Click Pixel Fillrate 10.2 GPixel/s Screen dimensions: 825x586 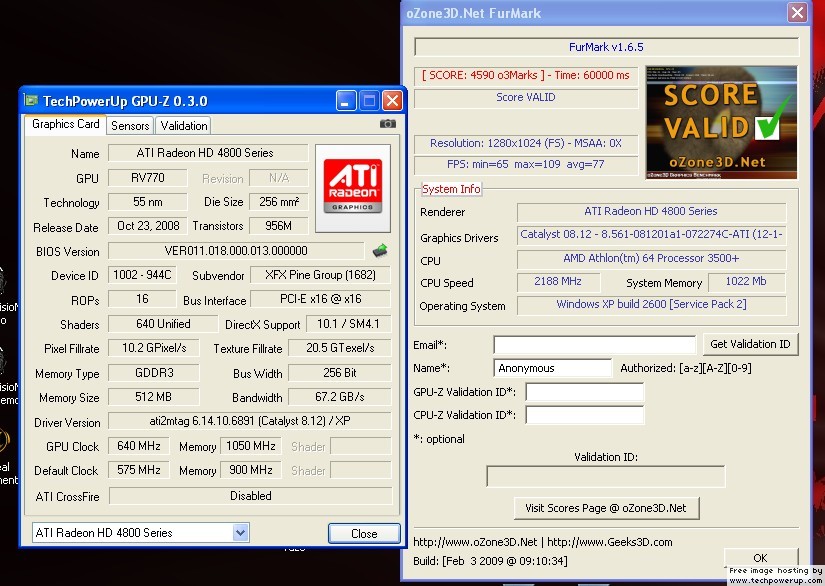coord(154,348)
